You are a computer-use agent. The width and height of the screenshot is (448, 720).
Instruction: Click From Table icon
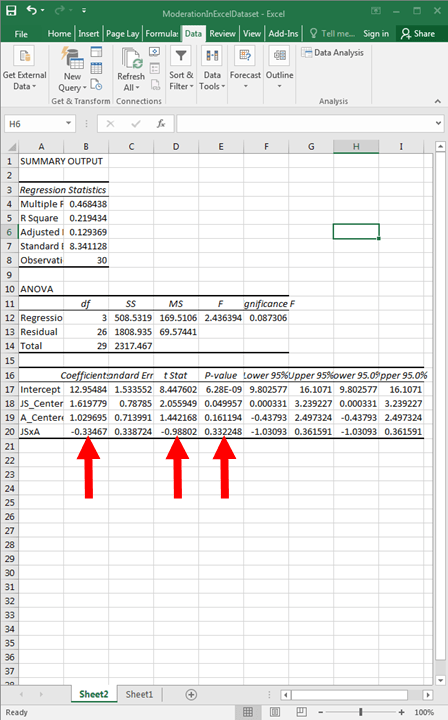[x=96, y=68]
